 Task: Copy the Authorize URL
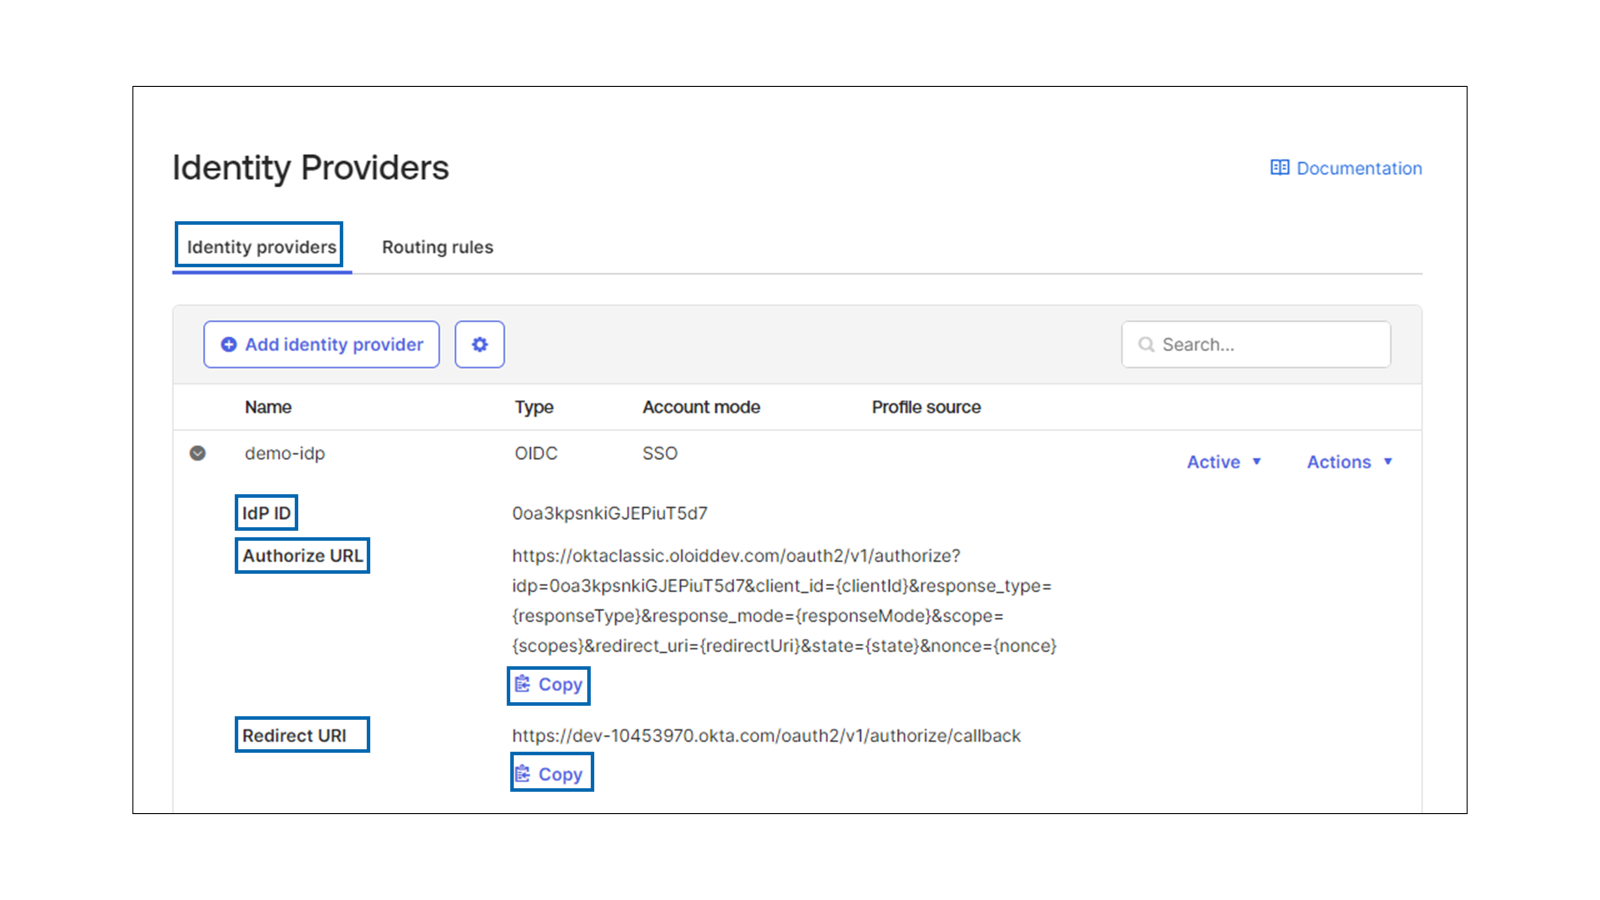[x=549, y=685]
